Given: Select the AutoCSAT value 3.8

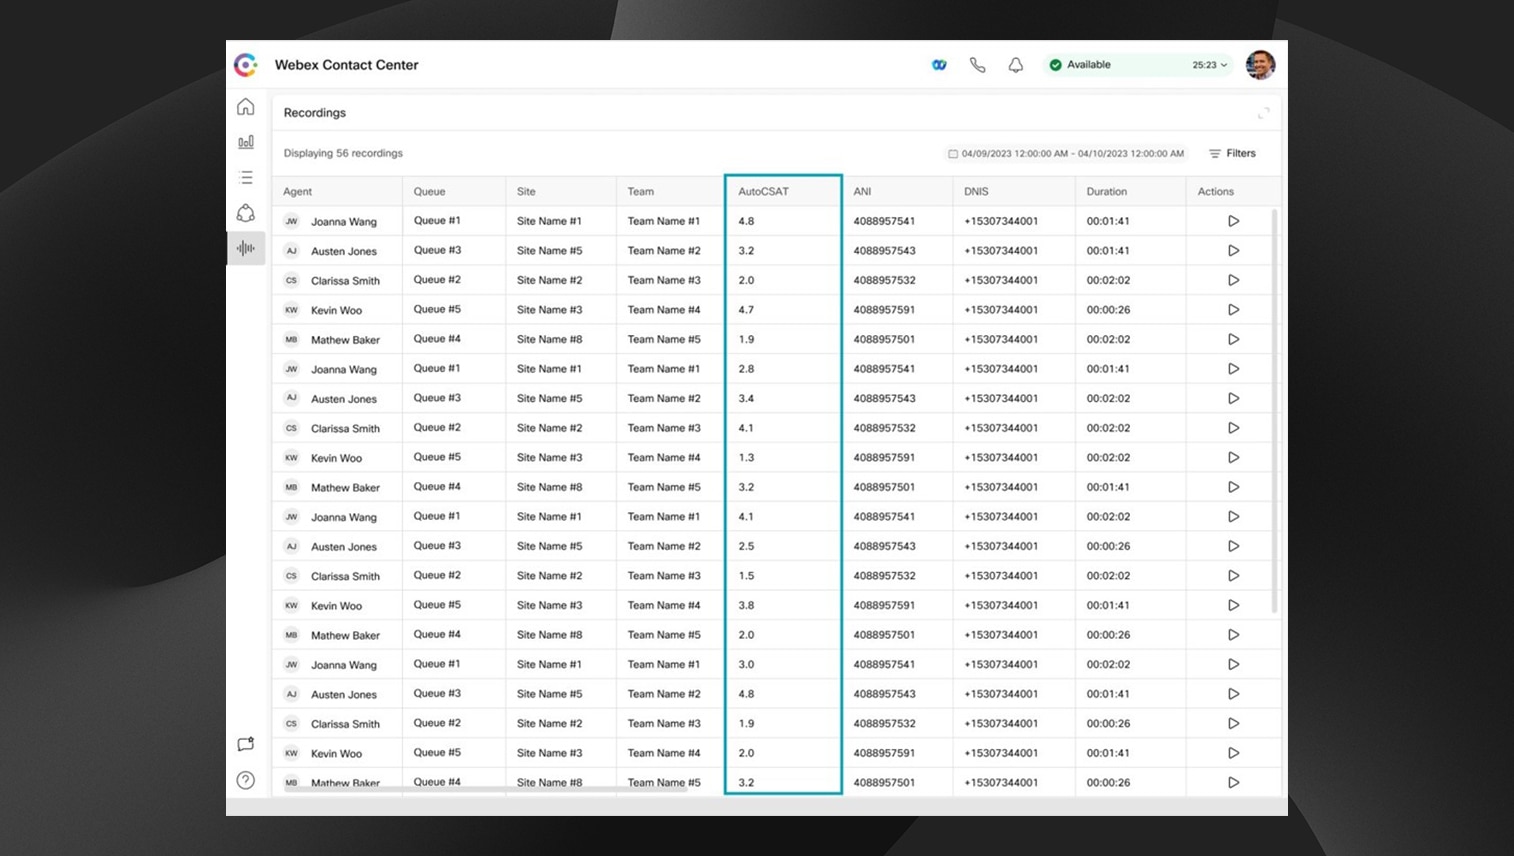Looking at the screenshot, I should [x=746, y=606].
